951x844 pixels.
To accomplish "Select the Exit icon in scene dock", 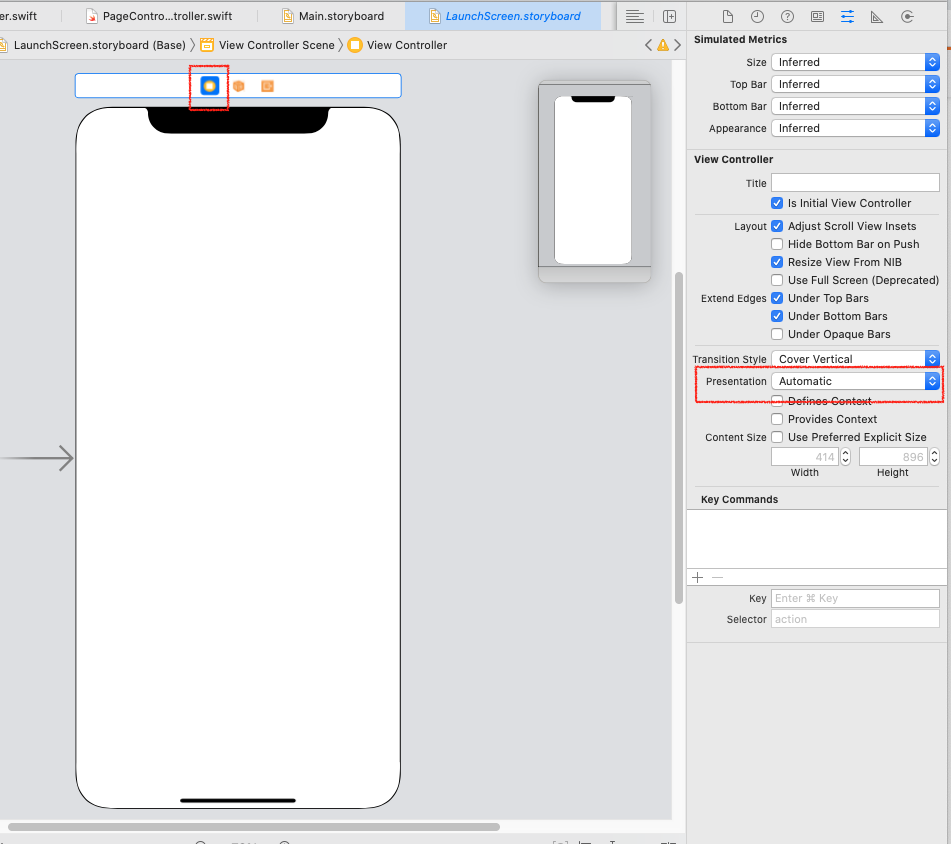I will (267, 86).
